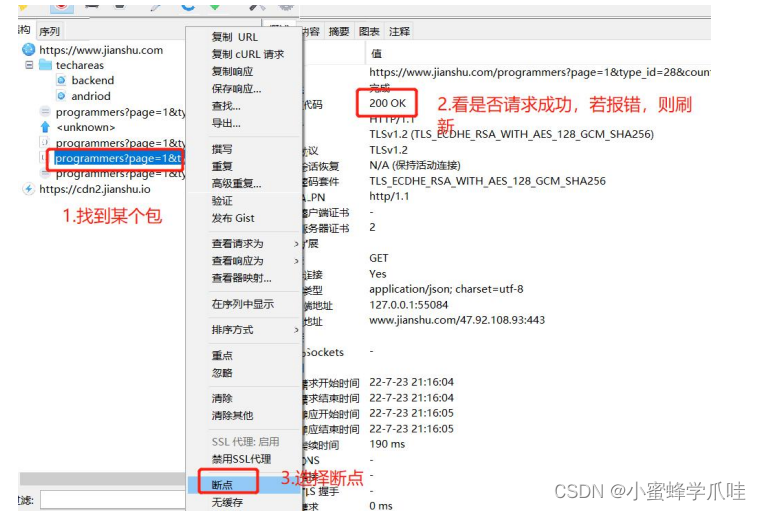
Task: Click the globe icon beside https://www.jianshu.com
Action: click(x=29, y=49)
